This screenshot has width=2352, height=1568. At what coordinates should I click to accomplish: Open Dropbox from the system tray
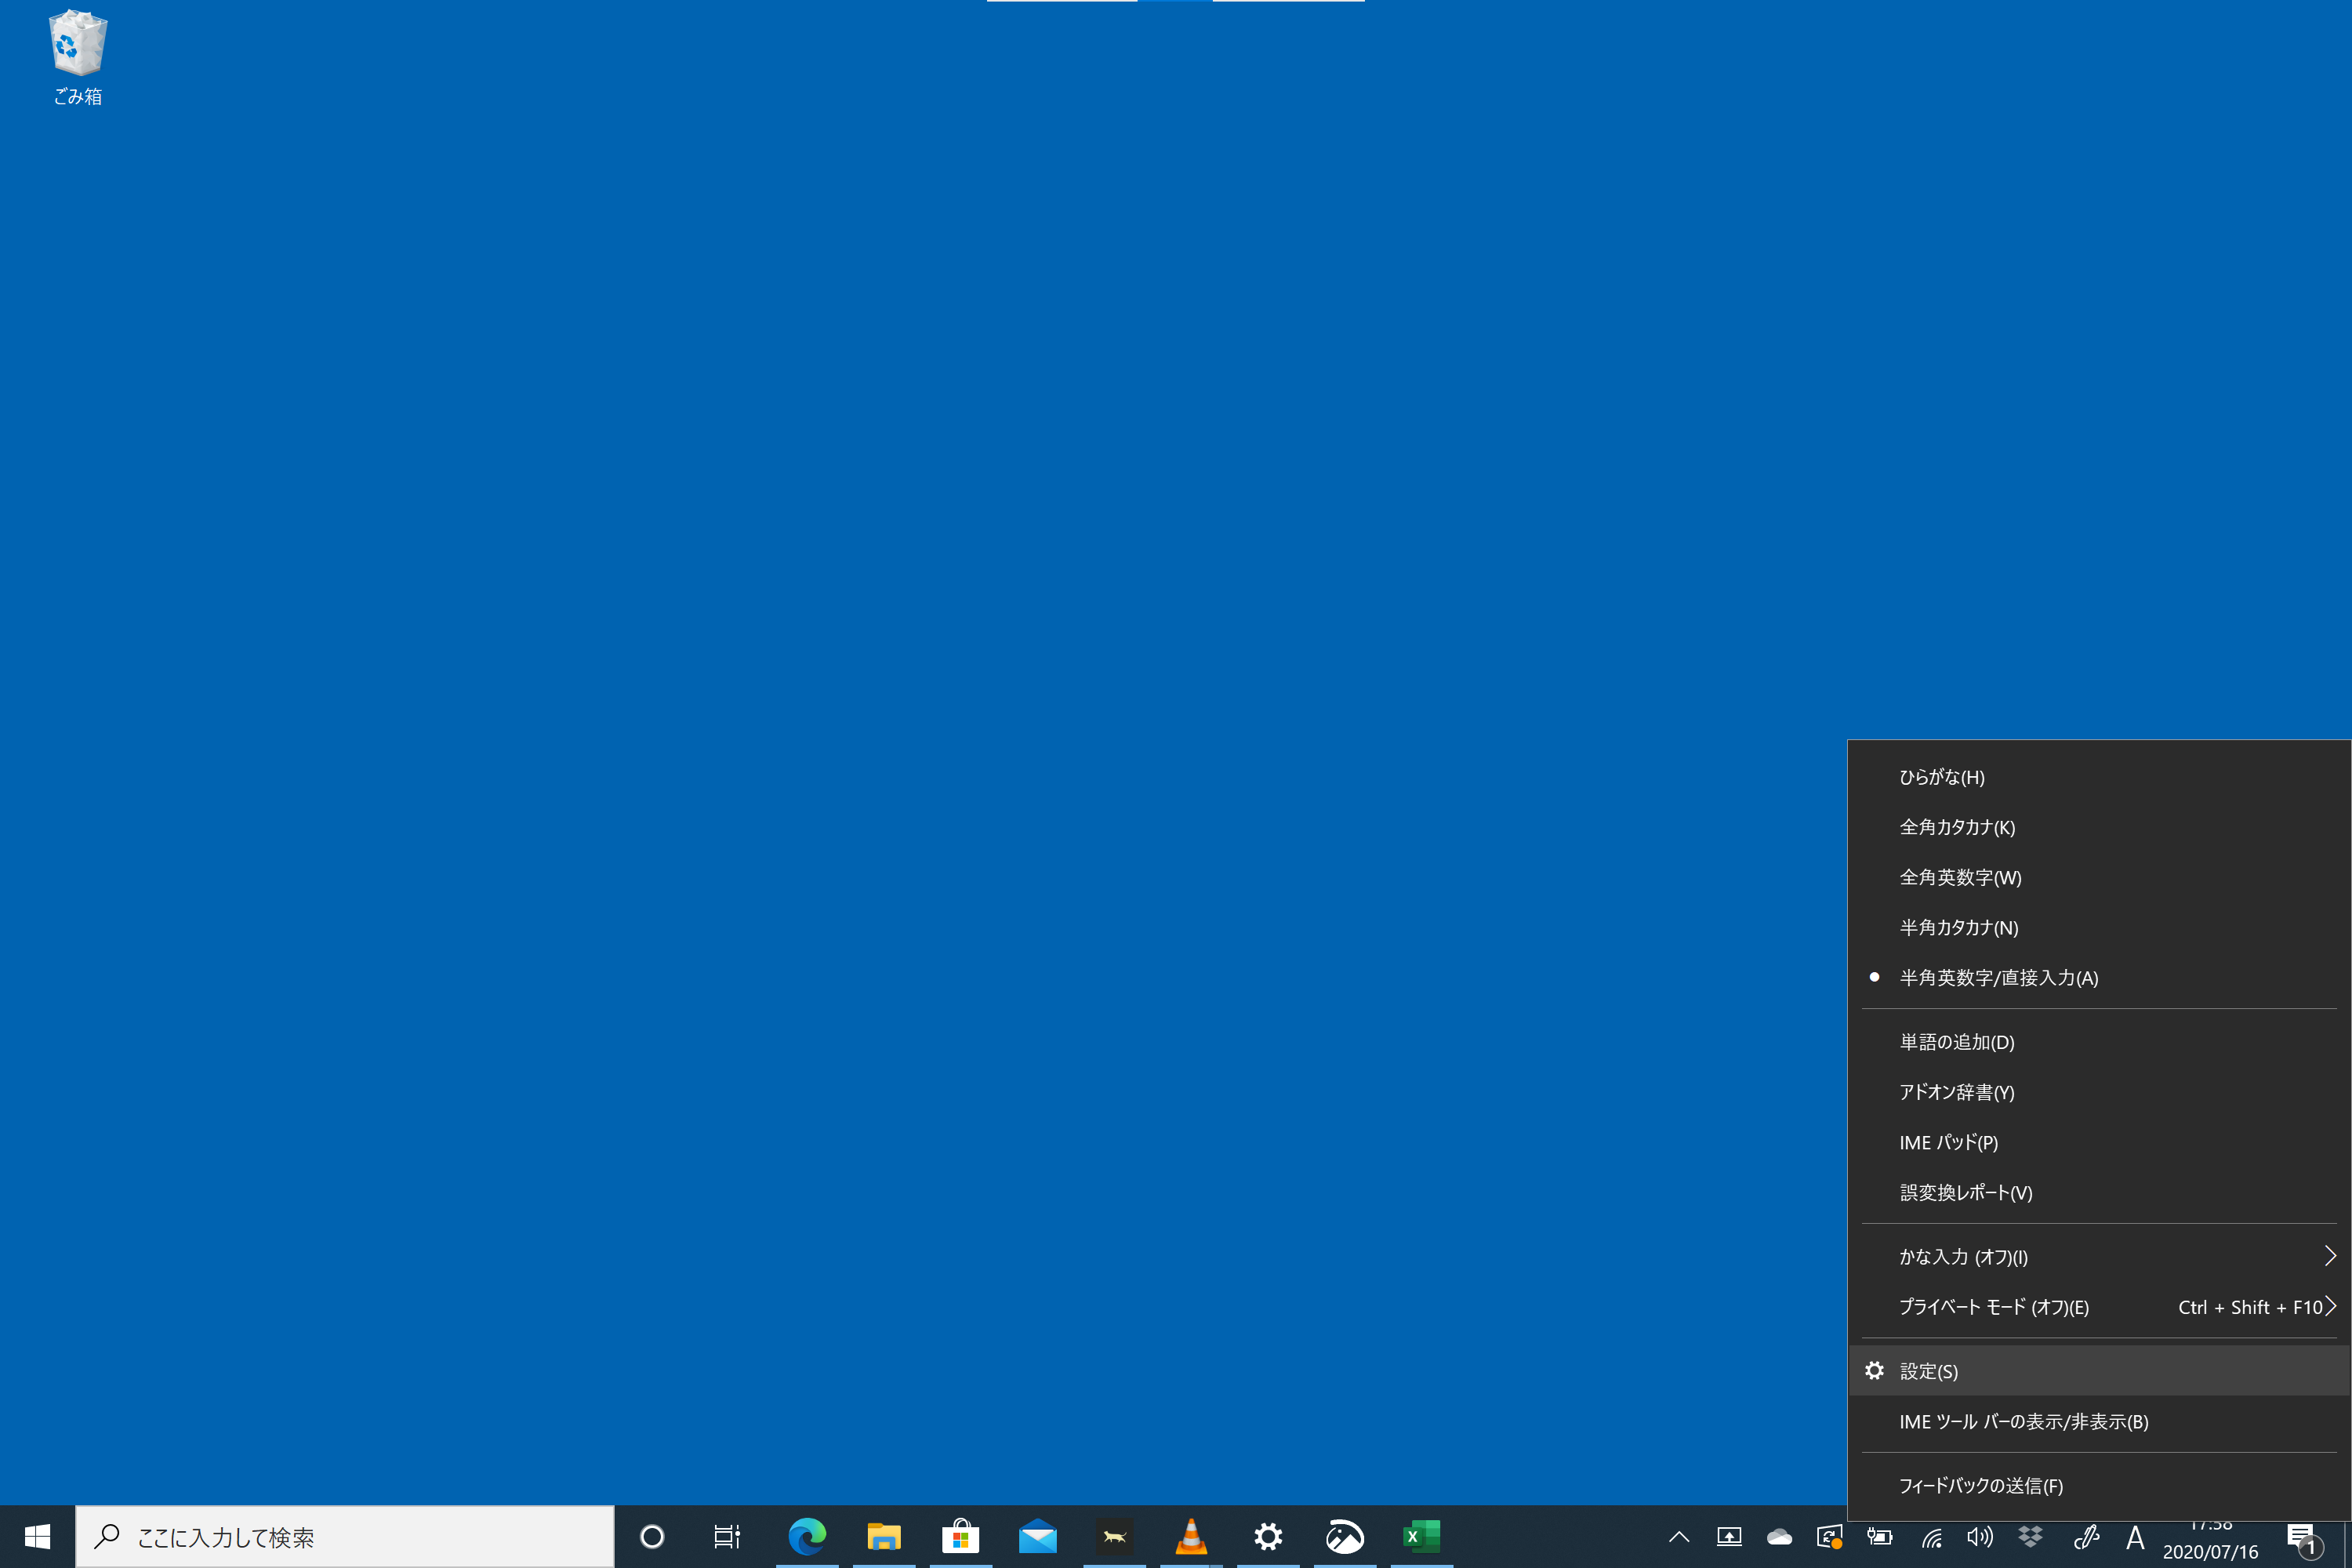point(2031,1537)
